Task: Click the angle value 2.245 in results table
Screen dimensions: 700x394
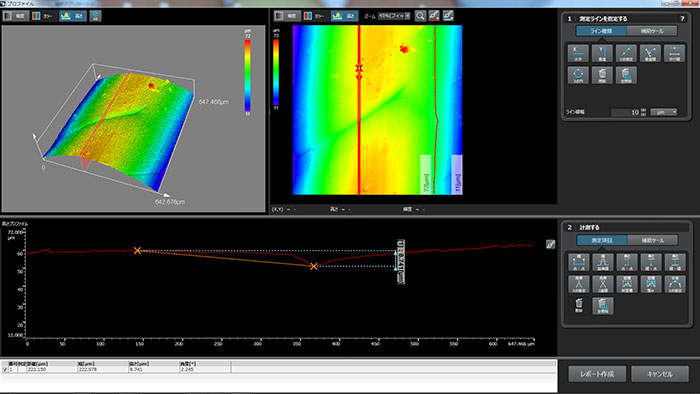Action: [188, 369]
